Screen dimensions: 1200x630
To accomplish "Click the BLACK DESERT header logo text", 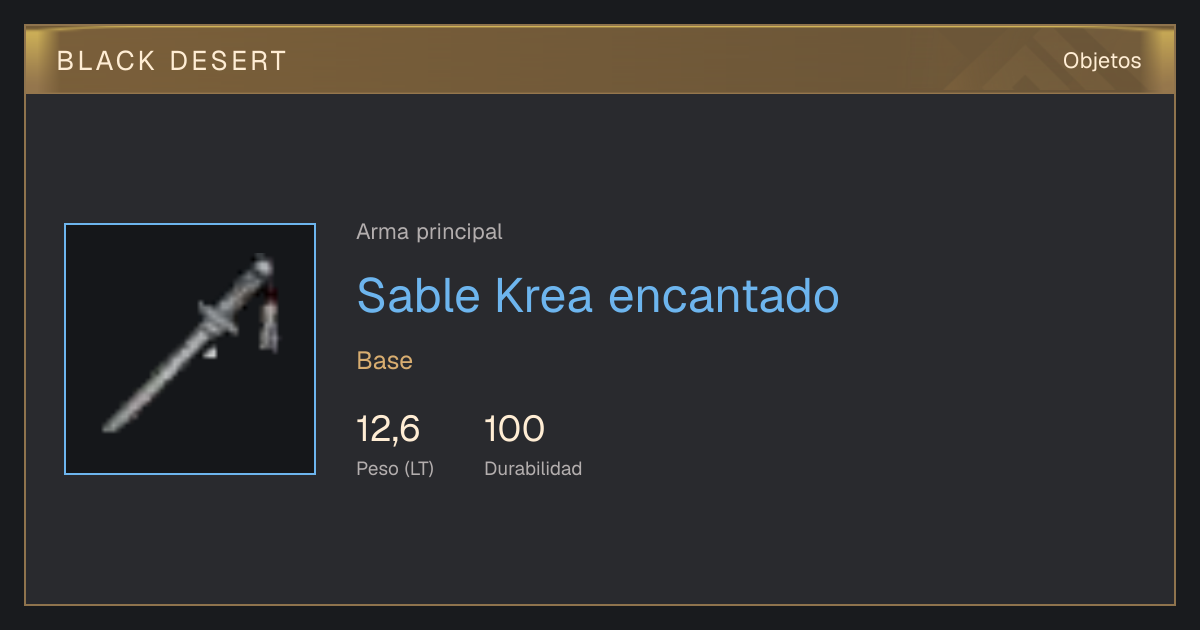I will [x=172, y=61].
